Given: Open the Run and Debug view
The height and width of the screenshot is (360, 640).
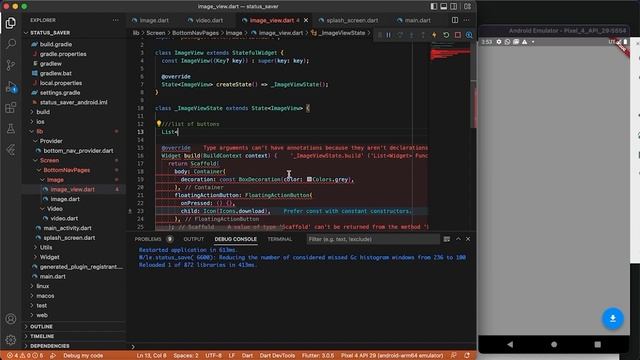Looking at the screenshot, I should pos(11,87).
